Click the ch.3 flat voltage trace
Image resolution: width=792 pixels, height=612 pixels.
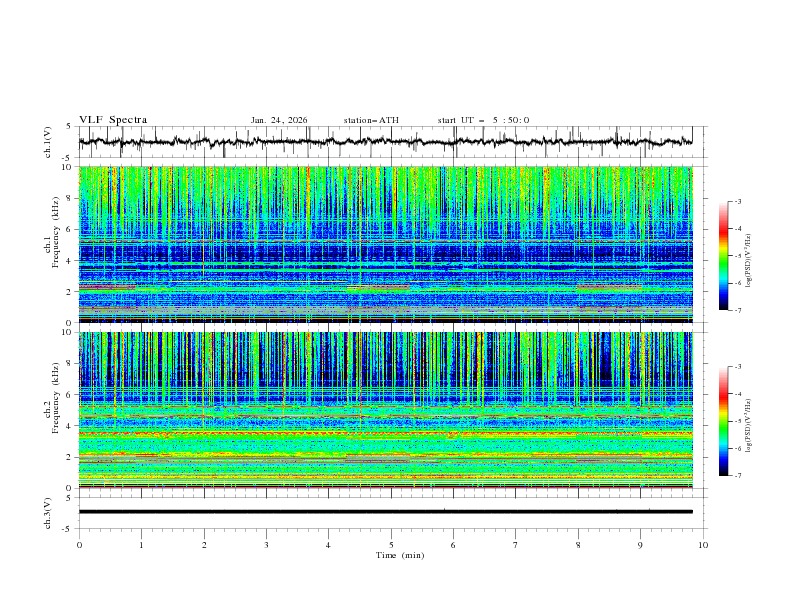[385, 512]
